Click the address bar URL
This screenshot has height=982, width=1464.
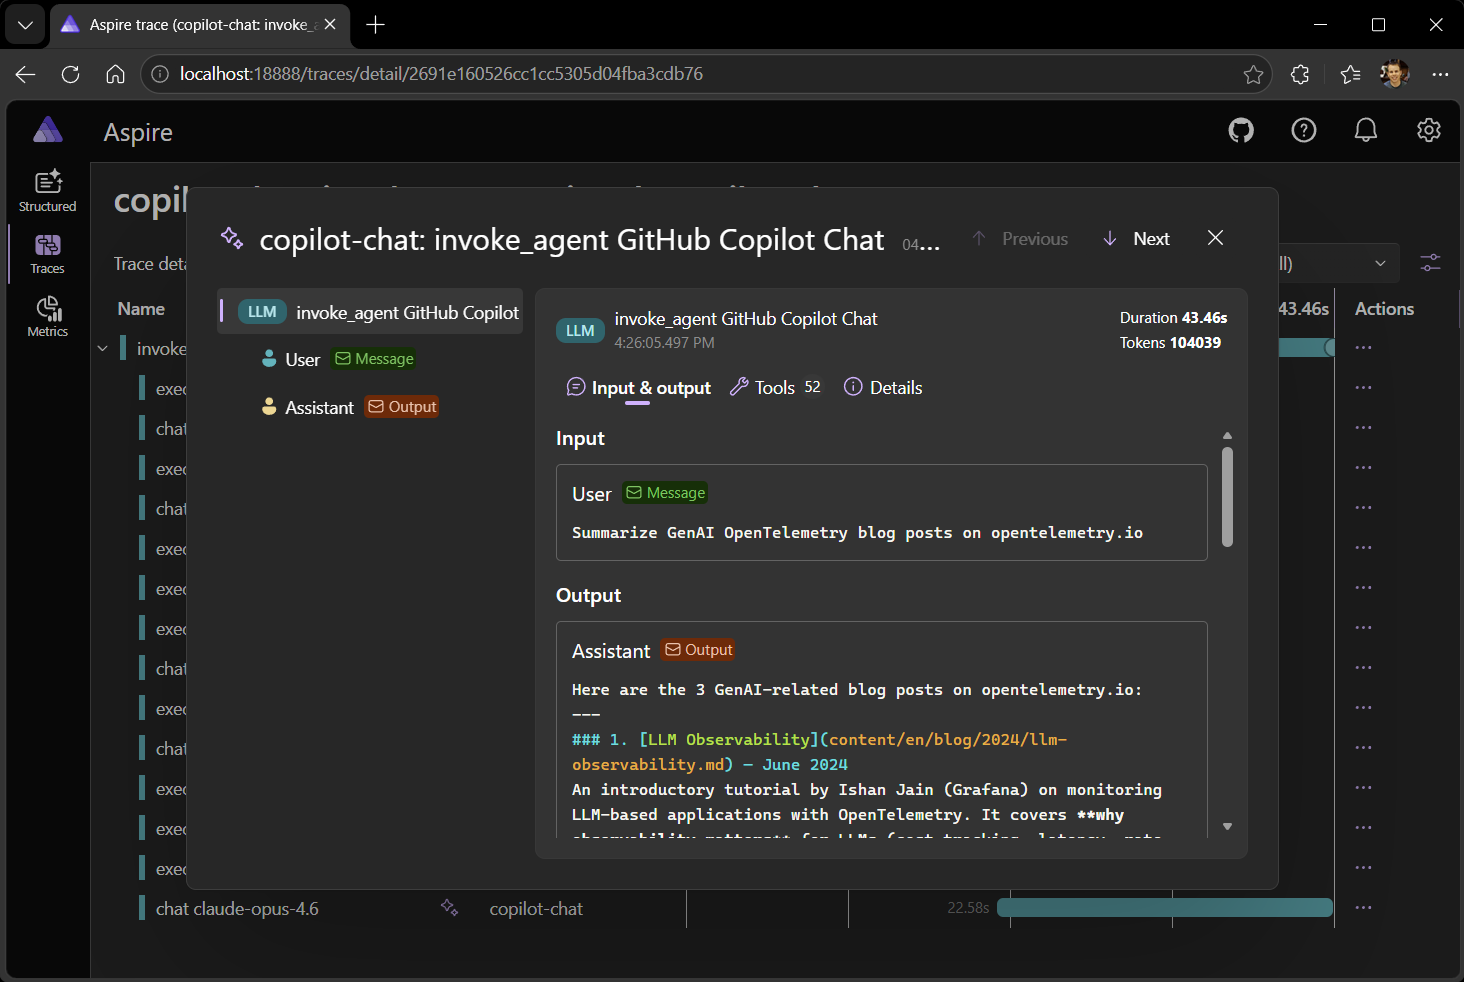[441, 74]
